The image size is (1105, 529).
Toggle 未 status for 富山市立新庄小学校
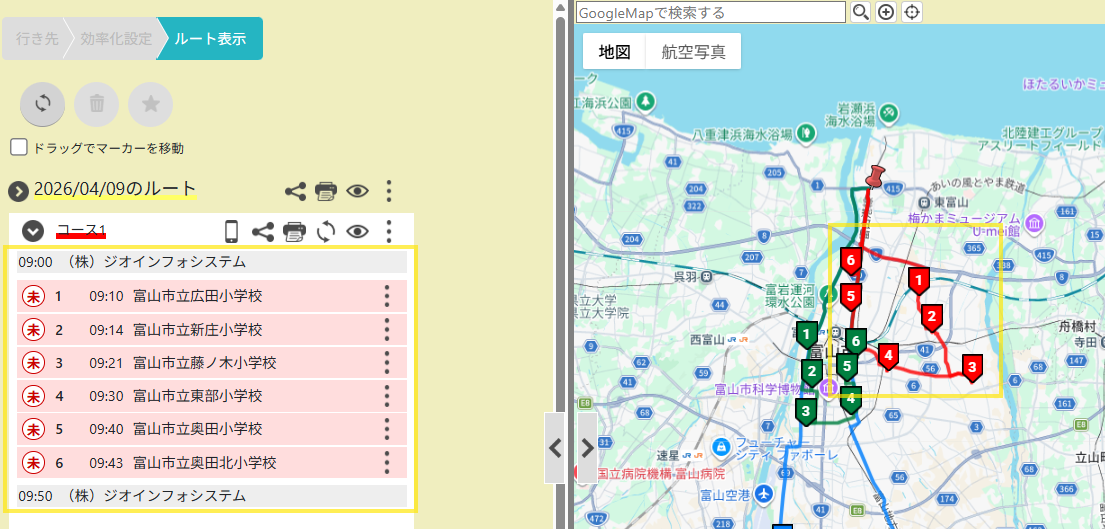(x=33, y=330)
